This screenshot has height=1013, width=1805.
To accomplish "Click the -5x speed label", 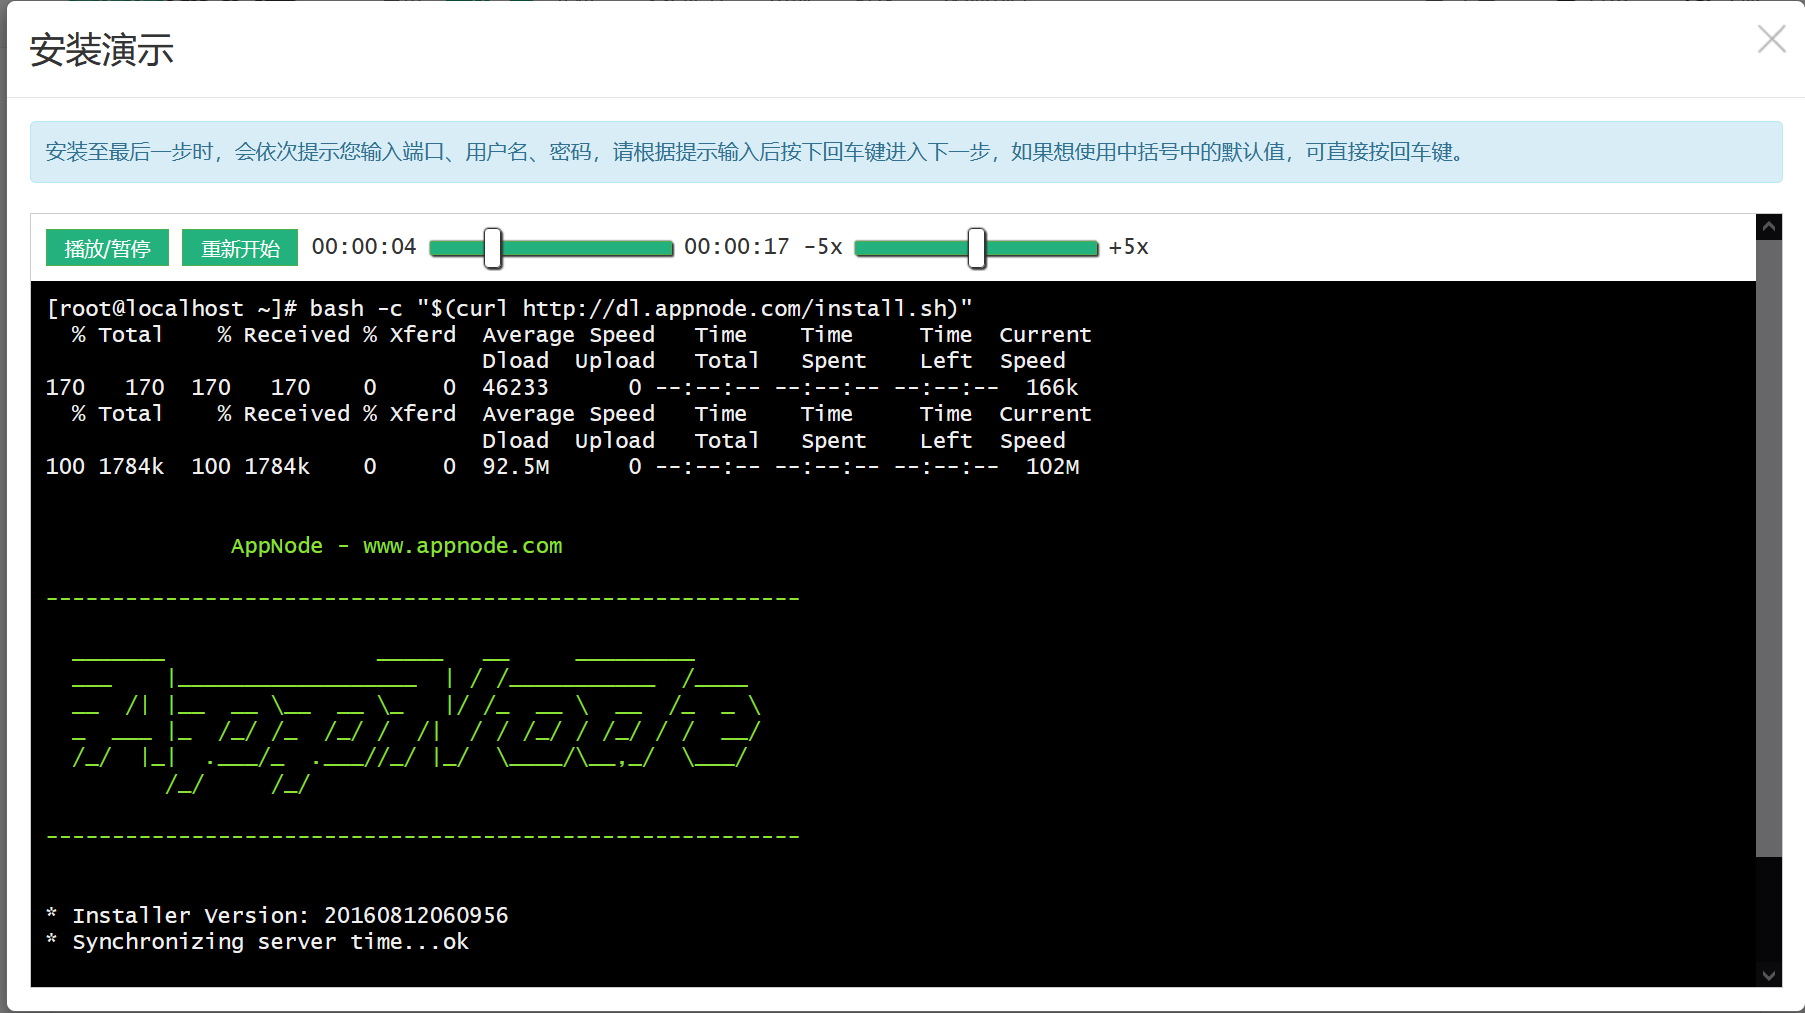I will [823, 247].
